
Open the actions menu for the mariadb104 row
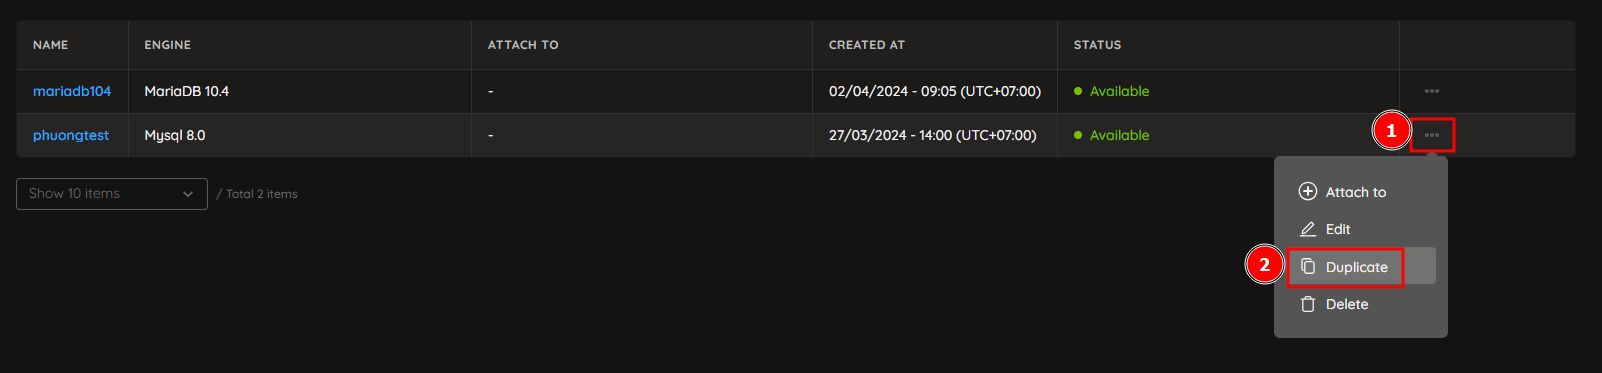pos(1432,91)
